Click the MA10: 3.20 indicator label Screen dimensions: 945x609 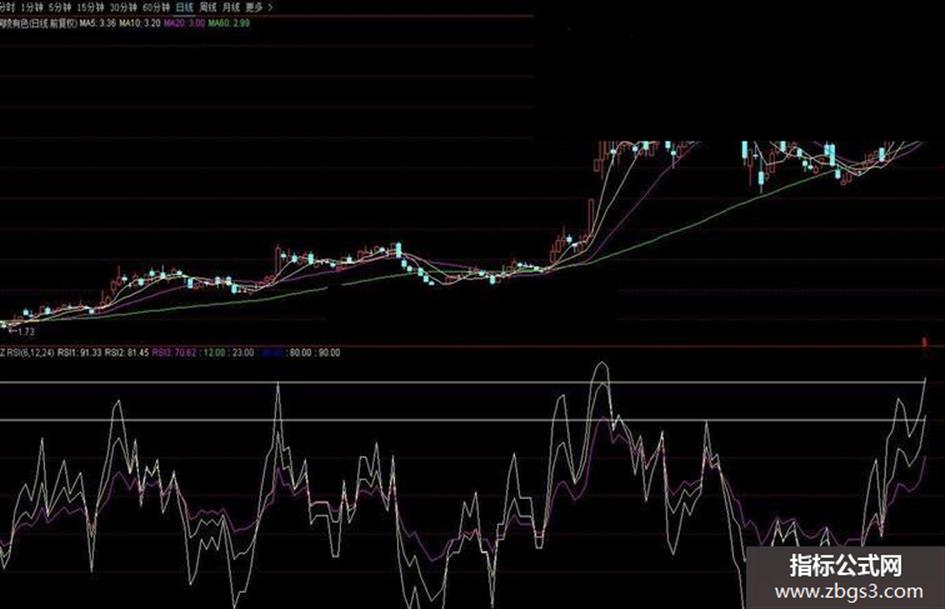click(140, 23)
